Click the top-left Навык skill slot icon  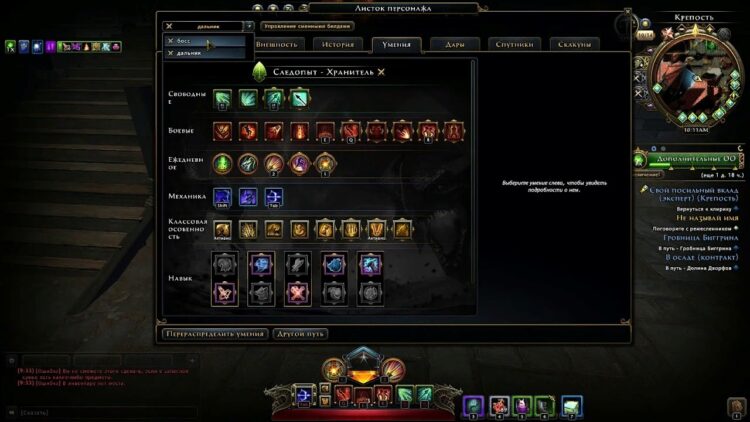(x=224, y=265)
